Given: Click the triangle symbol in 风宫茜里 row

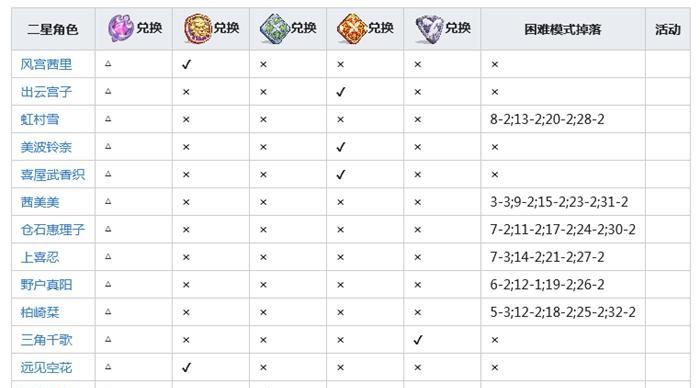Looking at the screenshot, I should coord(108,64).
